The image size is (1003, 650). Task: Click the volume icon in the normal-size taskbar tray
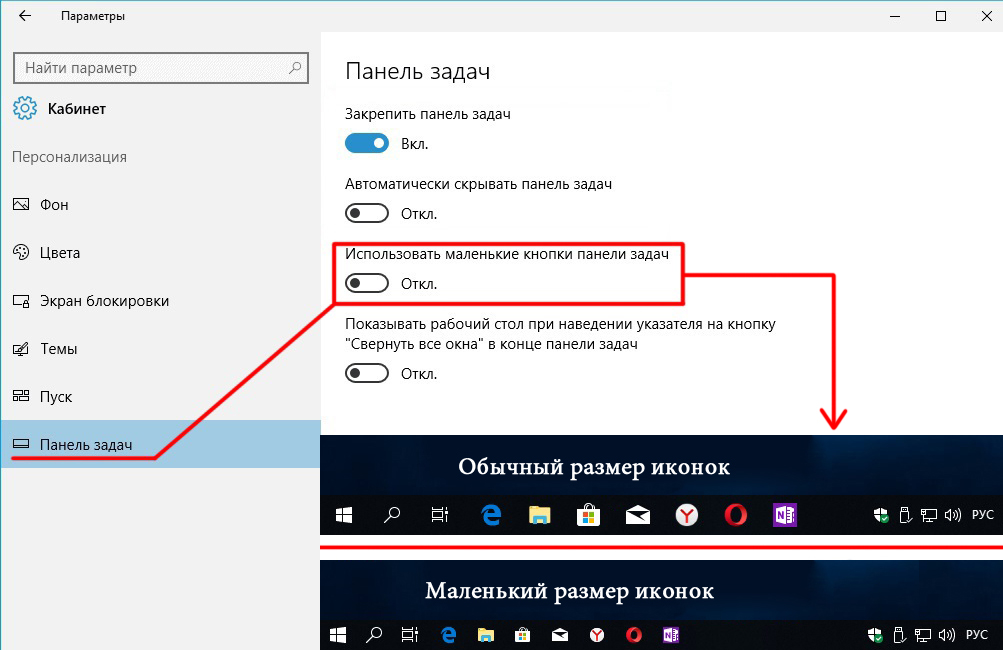tap(951, 515)
